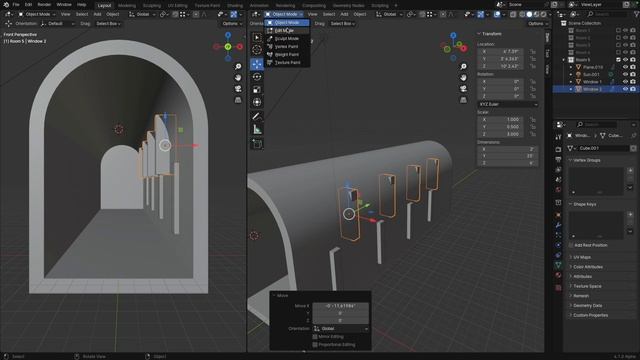This screenshot has width=640, height=360.
Task: Open Object Mode dropdown in left viewport
Action: point(37,14)
